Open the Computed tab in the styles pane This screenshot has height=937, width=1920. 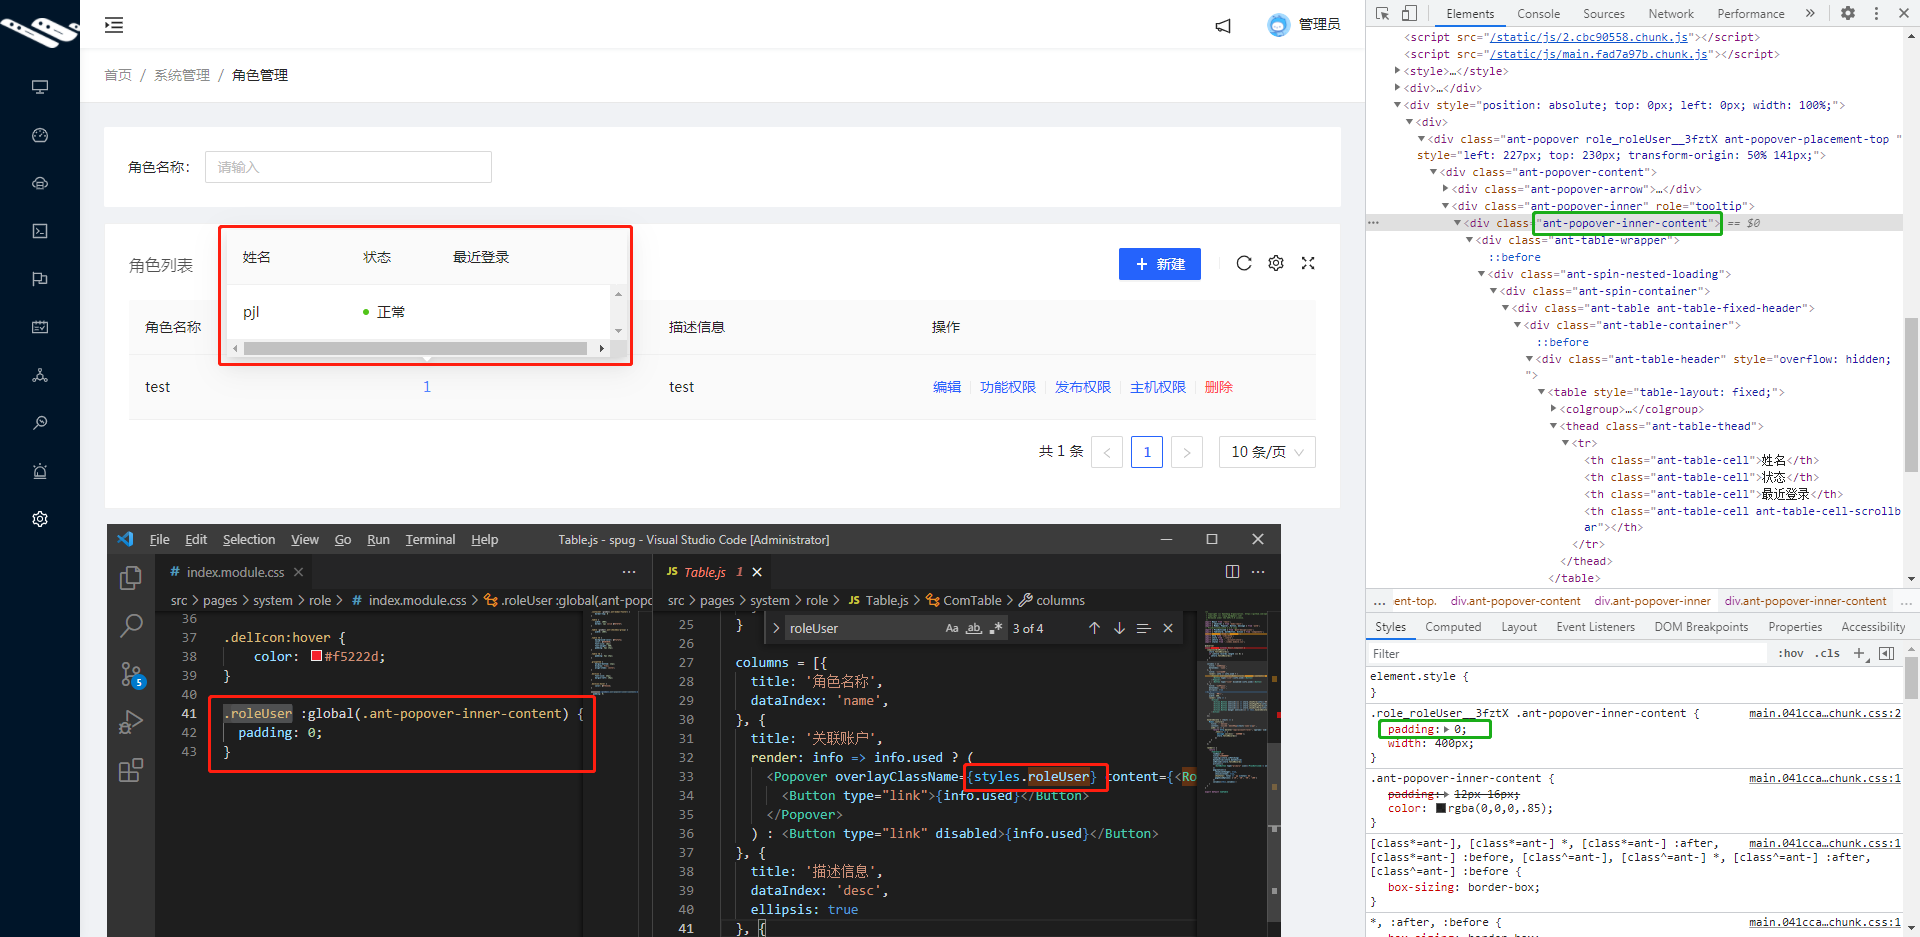[x=1453, y=627]
